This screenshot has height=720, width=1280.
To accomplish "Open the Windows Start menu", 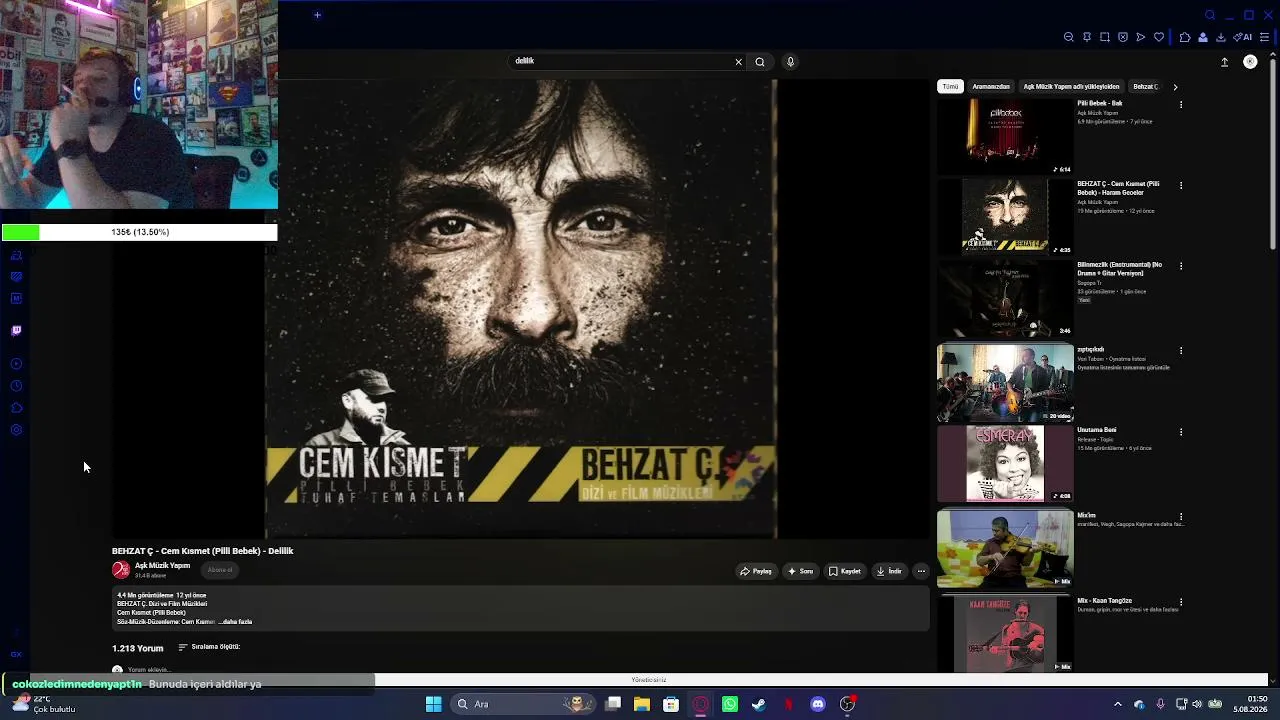I will 433,704.
